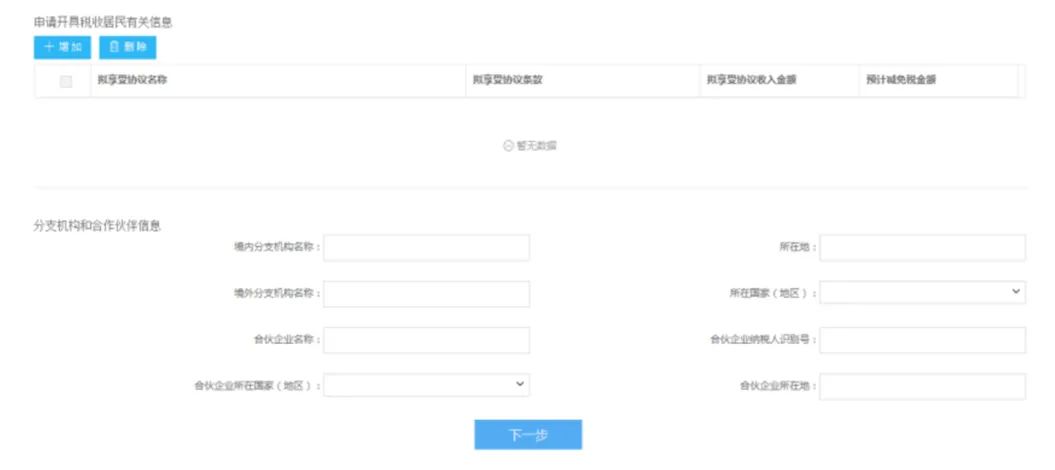Select the 拟享受协议收入金额 column header

coord(751,80)
